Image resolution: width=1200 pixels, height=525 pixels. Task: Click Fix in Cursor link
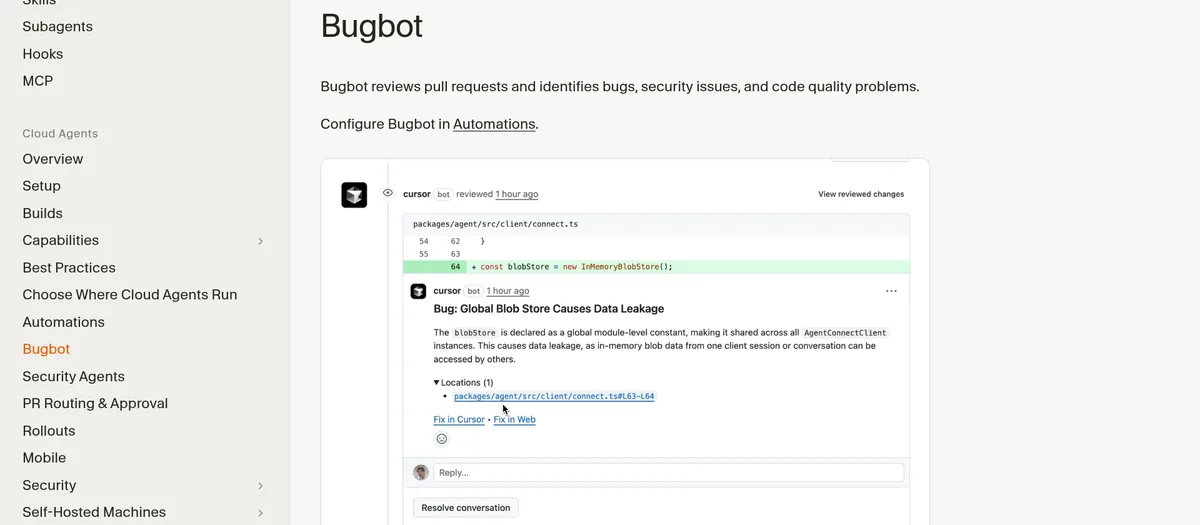click(459, 420)
